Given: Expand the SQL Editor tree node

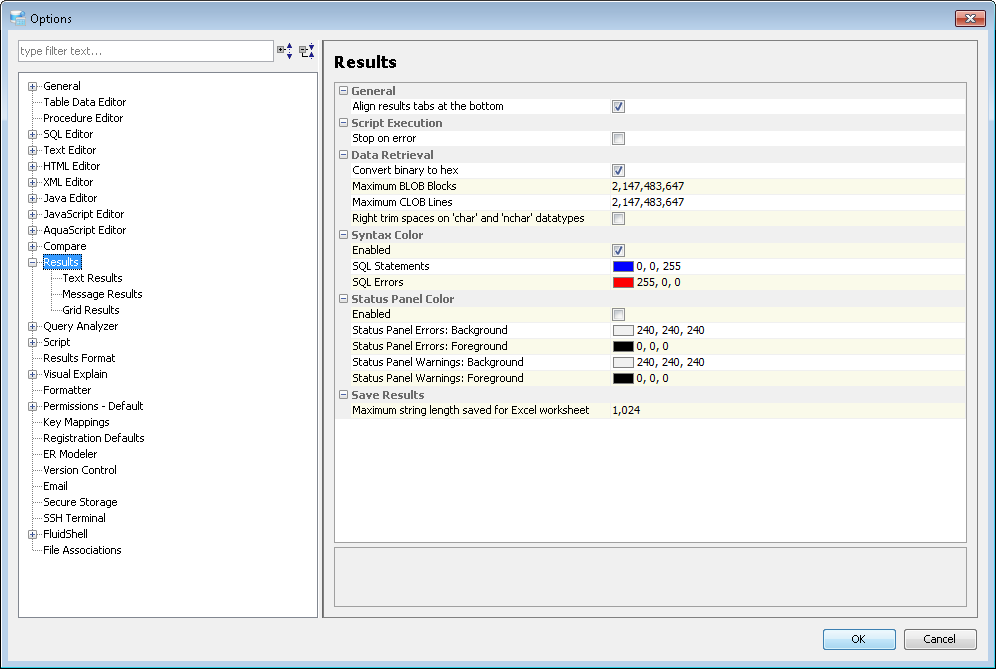Looking at the screenshot, I should pyautogui.click(x=32, y=135).
